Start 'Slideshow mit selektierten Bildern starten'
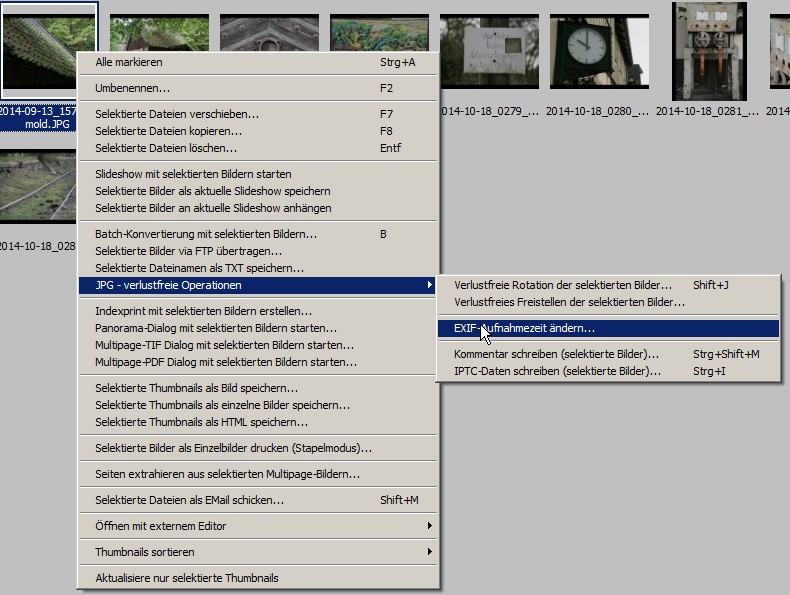790x595 pixels. (193, 174)
